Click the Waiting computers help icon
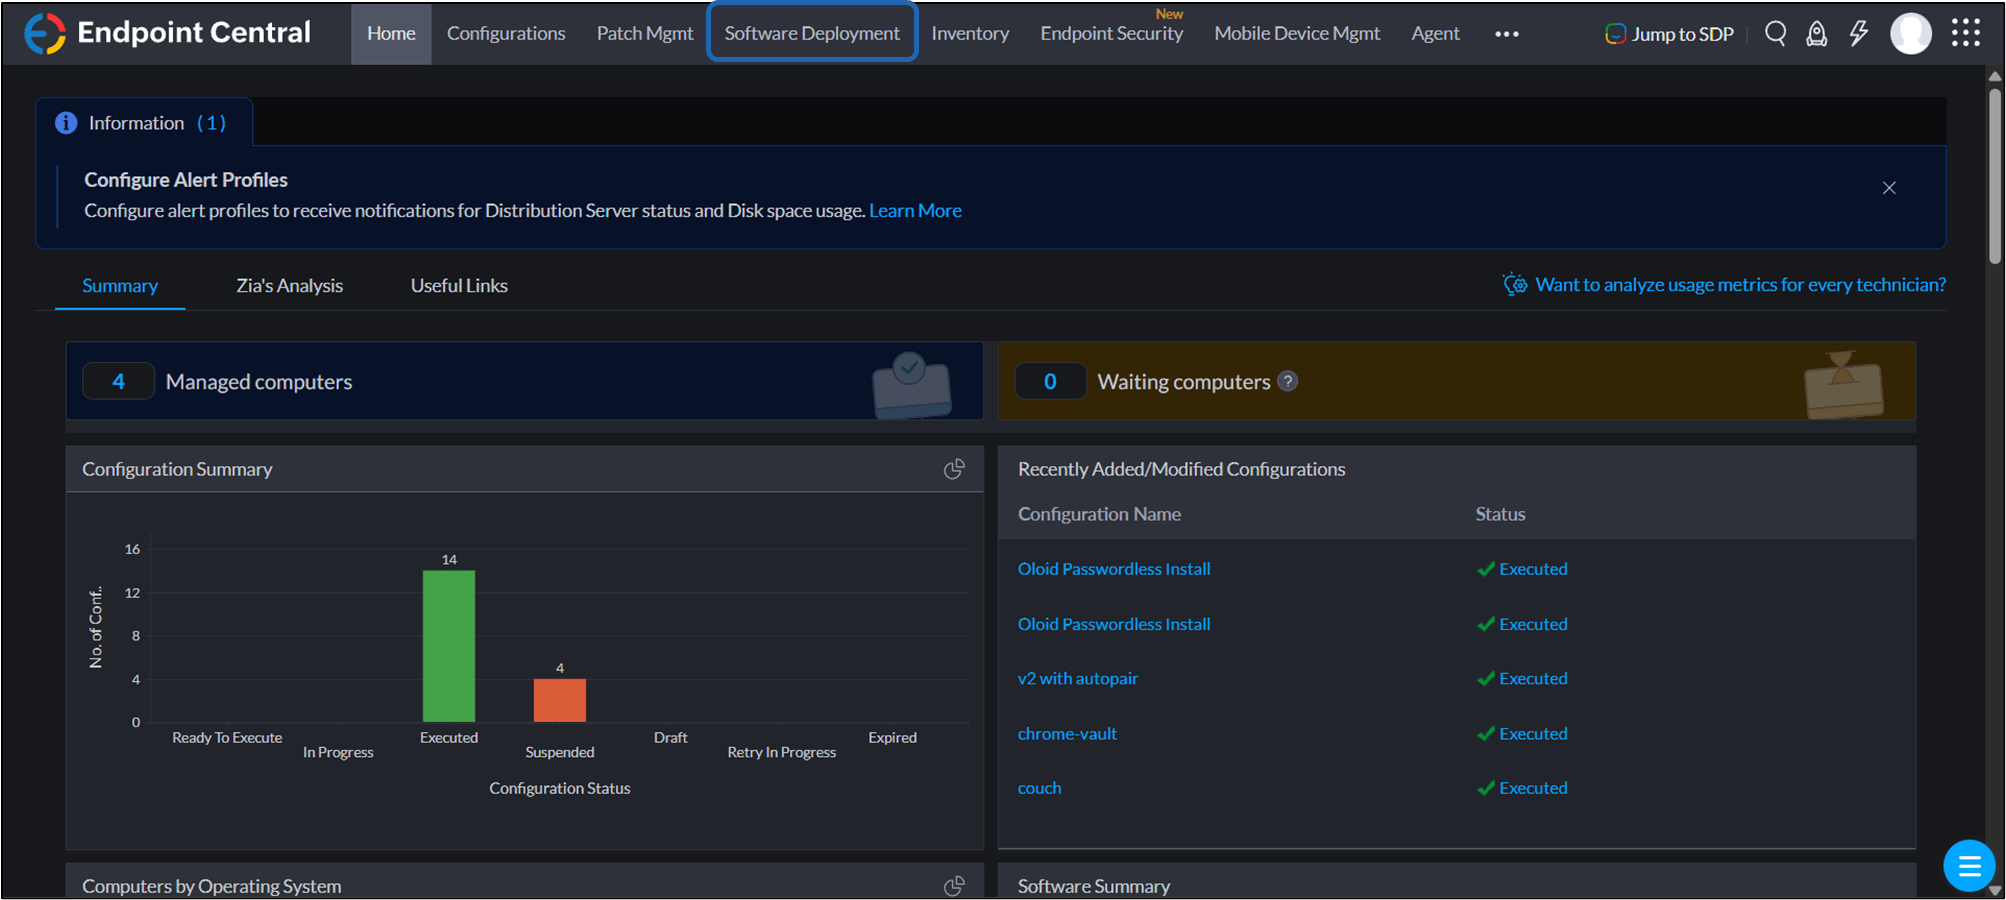Image resolution: width=2006 pixels, height=900 pixels. point(1288,381)
